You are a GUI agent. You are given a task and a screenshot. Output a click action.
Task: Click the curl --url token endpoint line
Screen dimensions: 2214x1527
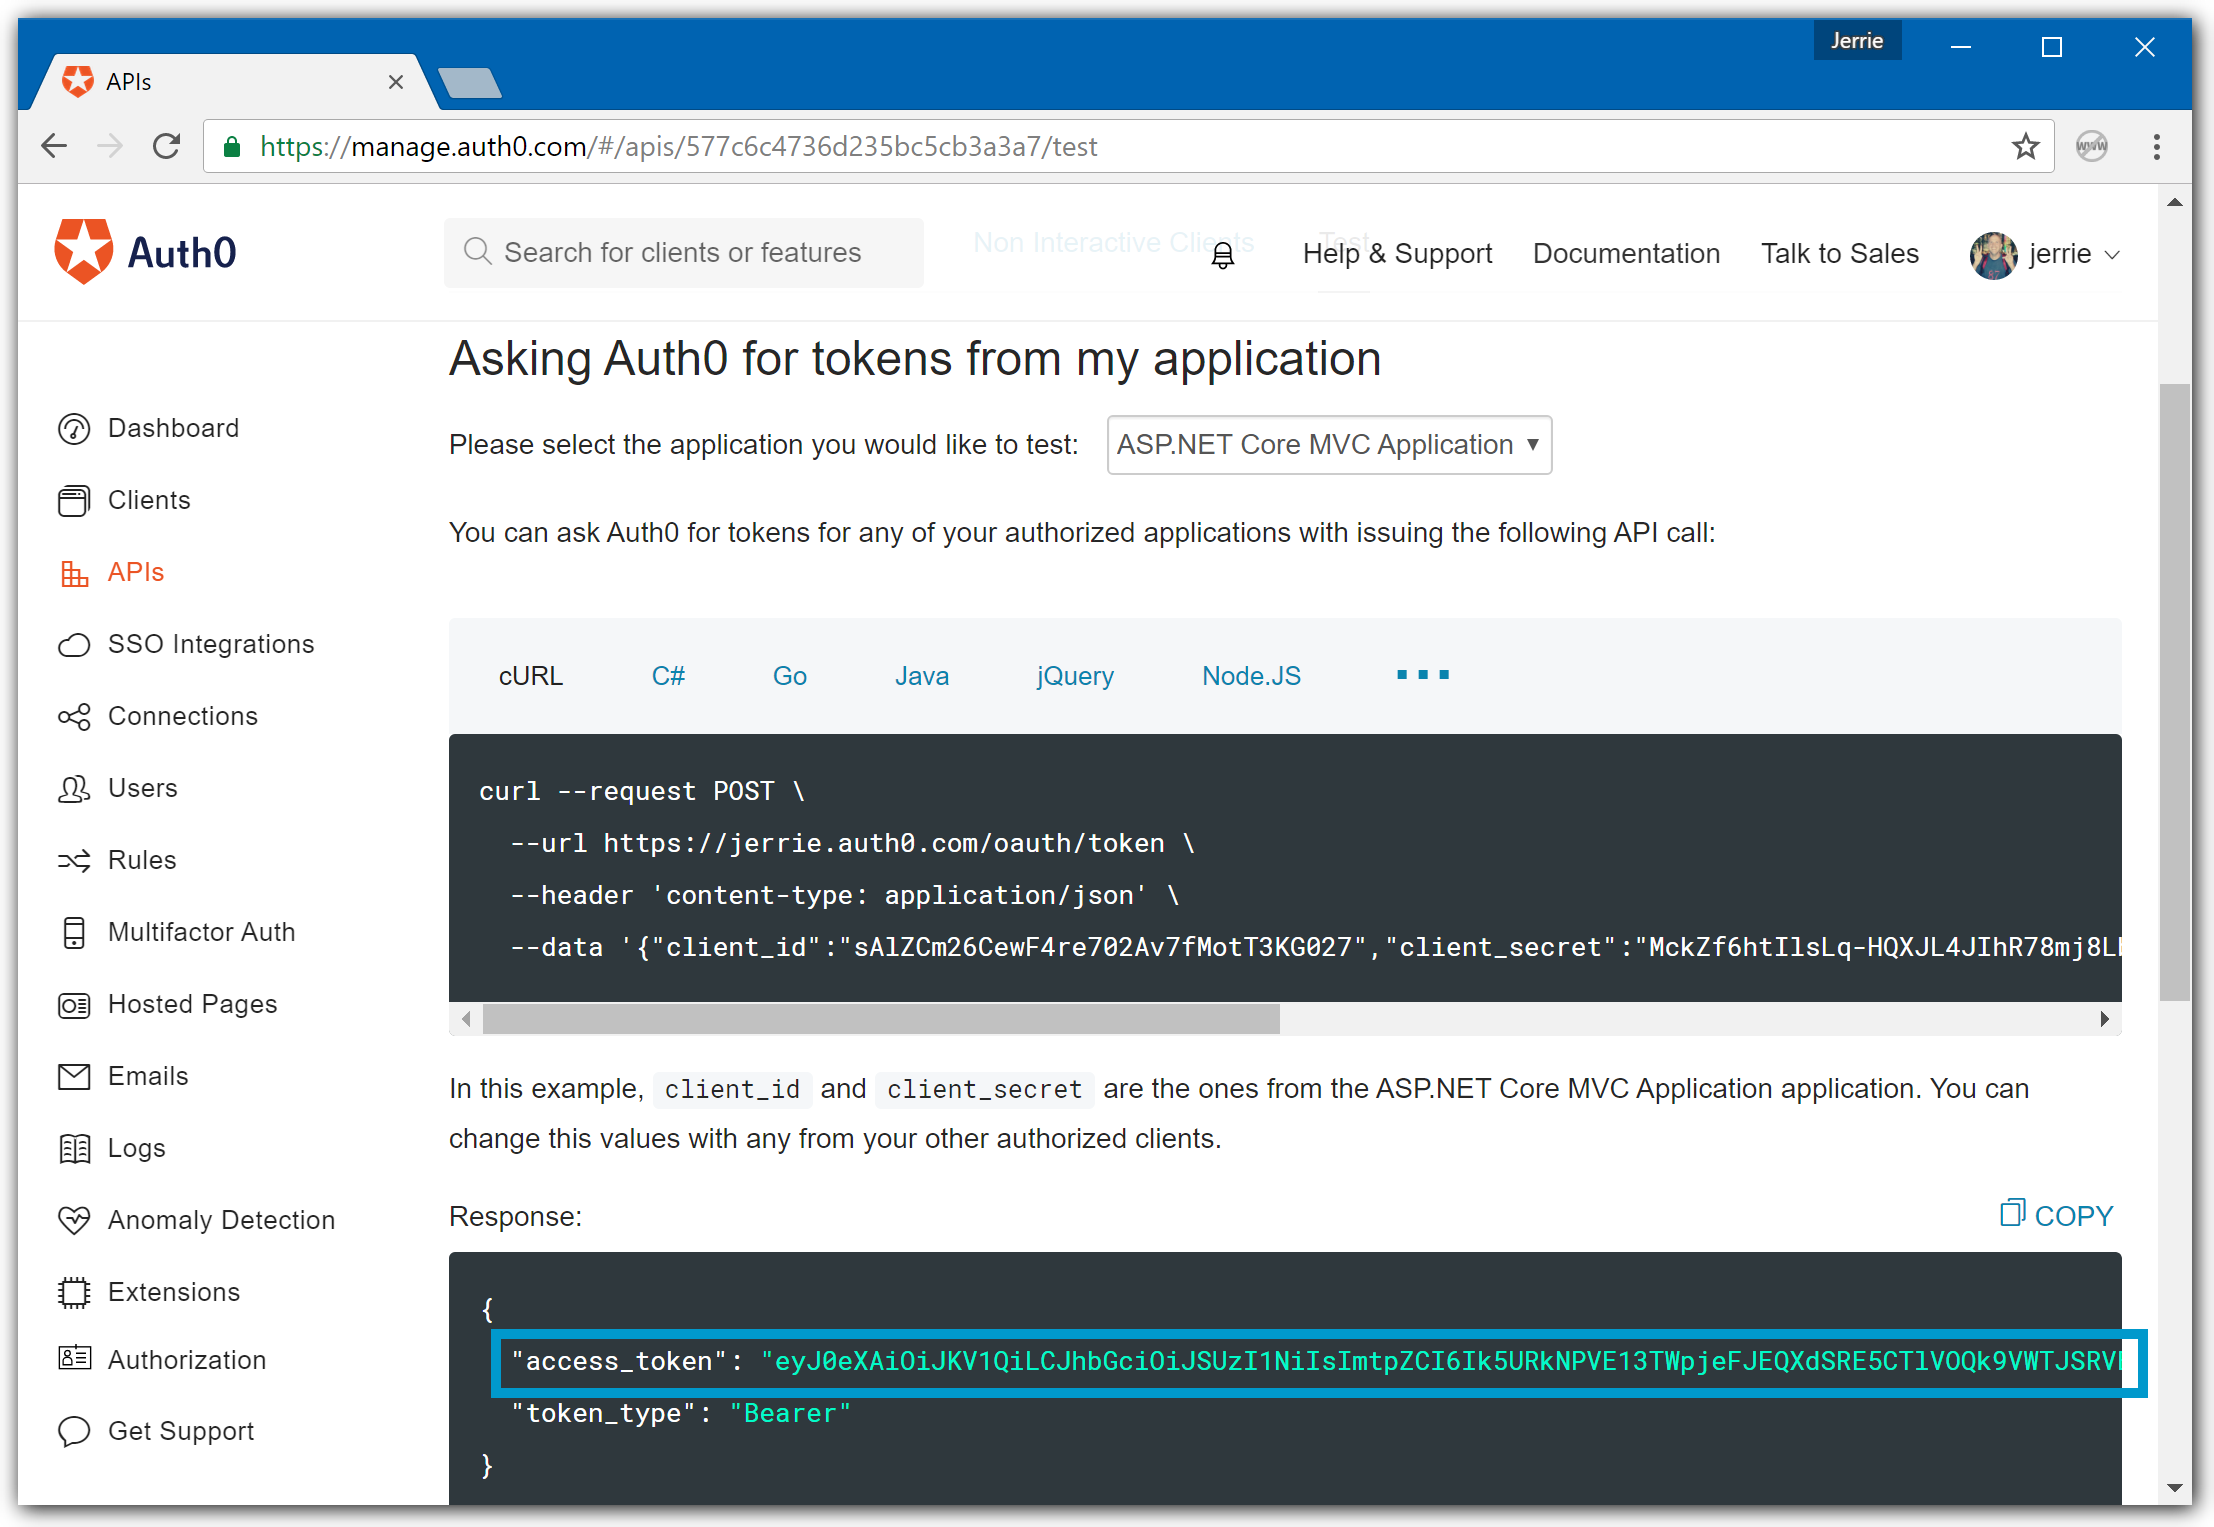(x=852, y=843)
